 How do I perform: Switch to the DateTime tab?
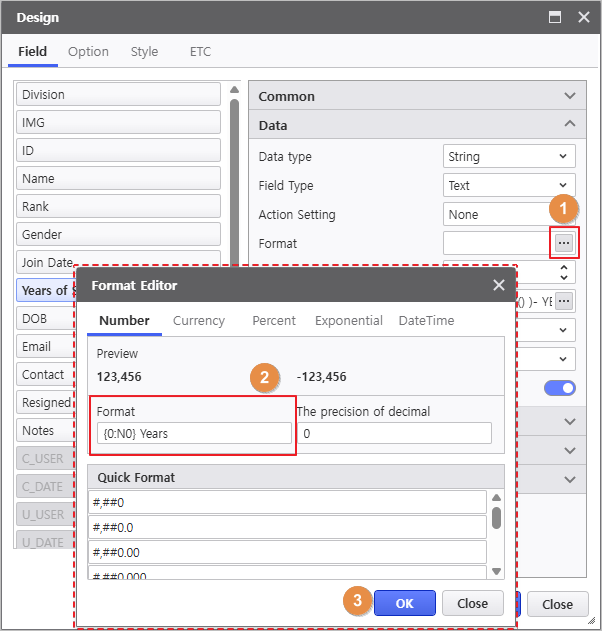click(x=426, y=321)
